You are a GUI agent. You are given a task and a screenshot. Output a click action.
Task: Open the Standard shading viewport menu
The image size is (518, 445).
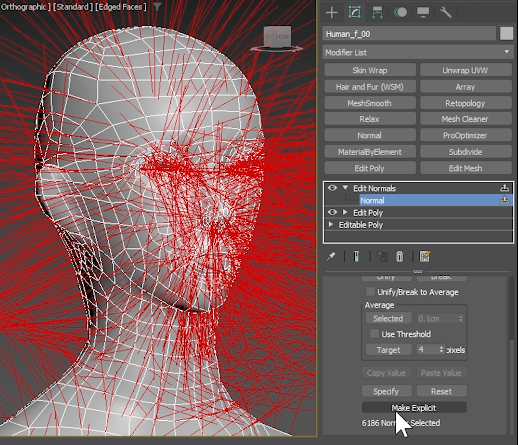pyautogui.click(x=72, y=7)
